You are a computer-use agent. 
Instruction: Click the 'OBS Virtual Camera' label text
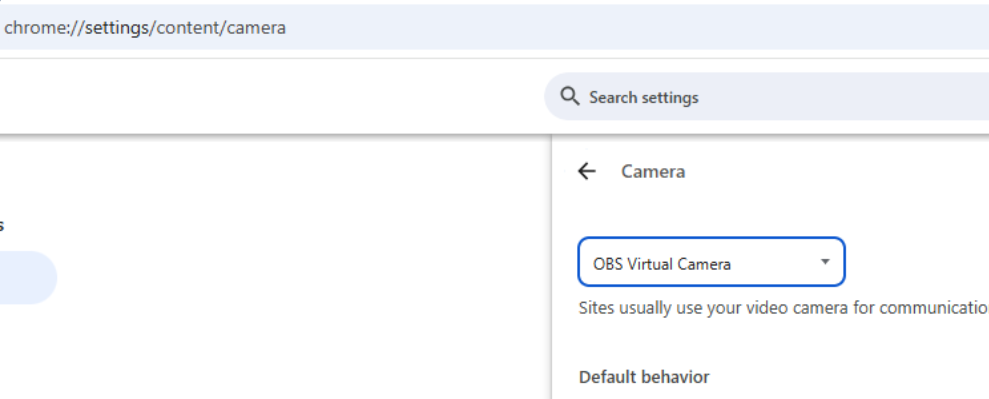point(662,263)
